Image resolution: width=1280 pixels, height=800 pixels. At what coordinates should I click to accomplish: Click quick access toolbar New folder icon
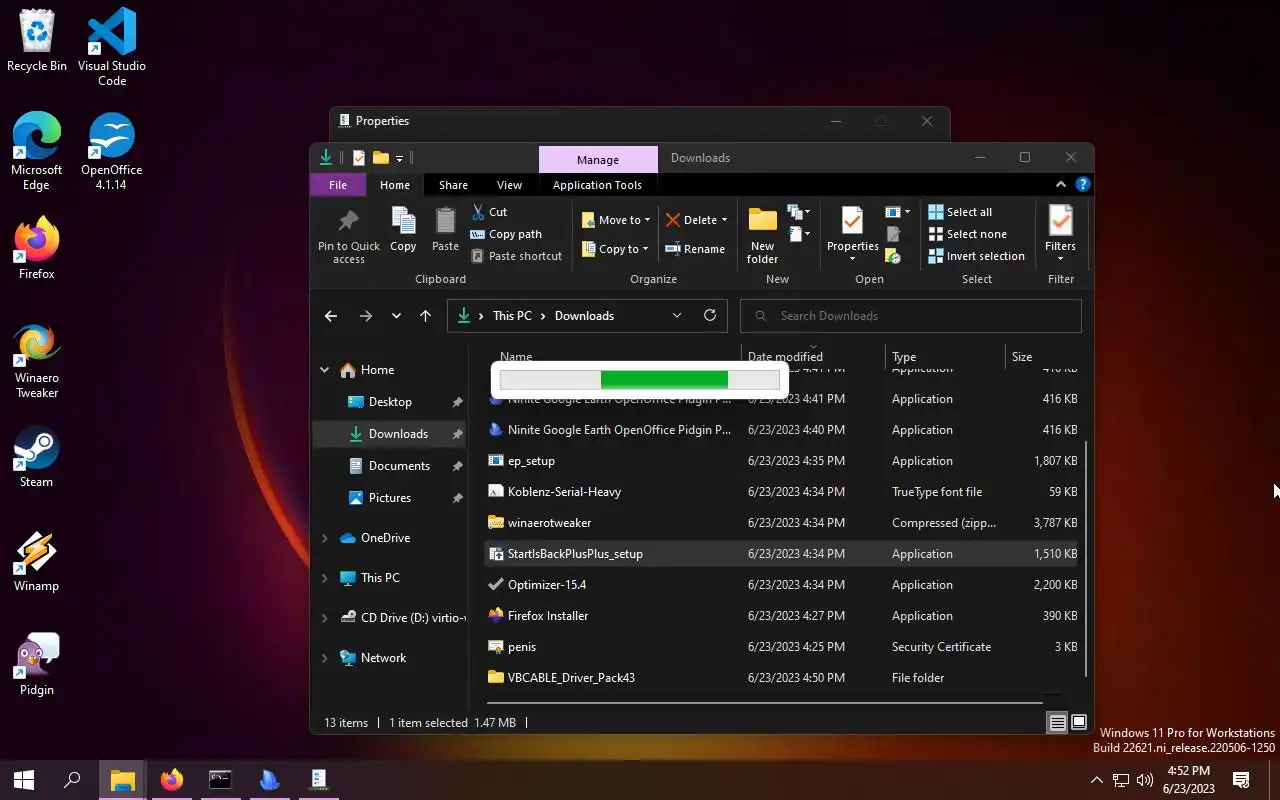380,158
